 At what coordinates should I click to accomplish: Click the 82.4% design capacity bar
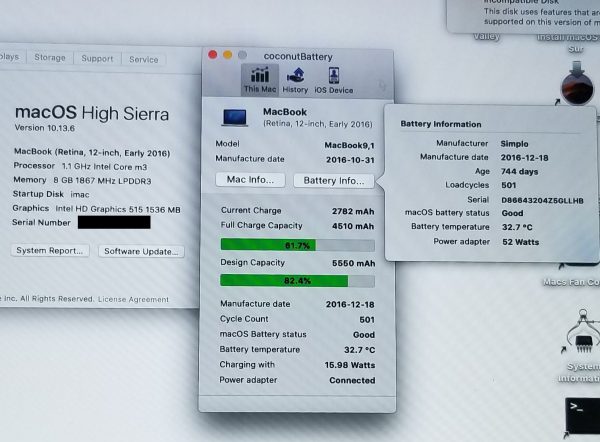(297, 281)
